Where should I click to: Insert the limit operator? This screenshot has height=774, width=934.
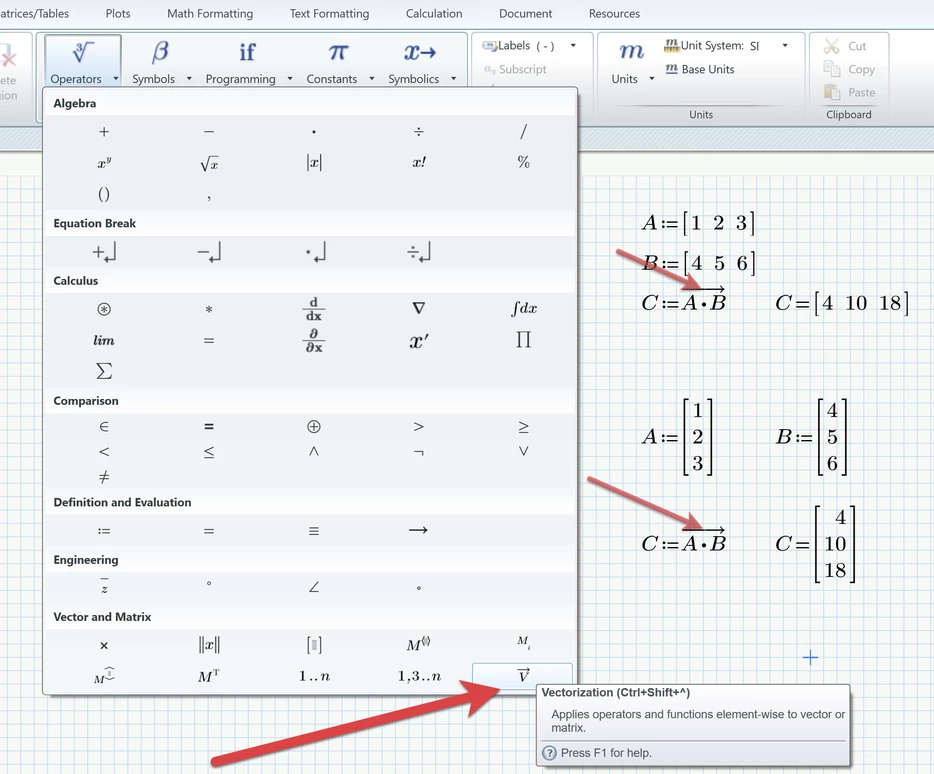pos(104,340)
